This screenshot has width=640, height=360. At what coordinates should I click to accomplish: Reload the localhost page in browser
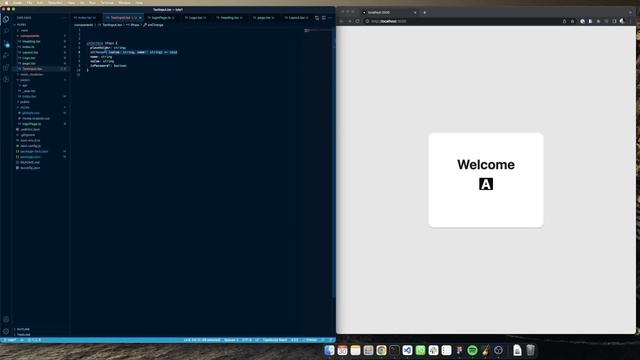click(358, 21)
